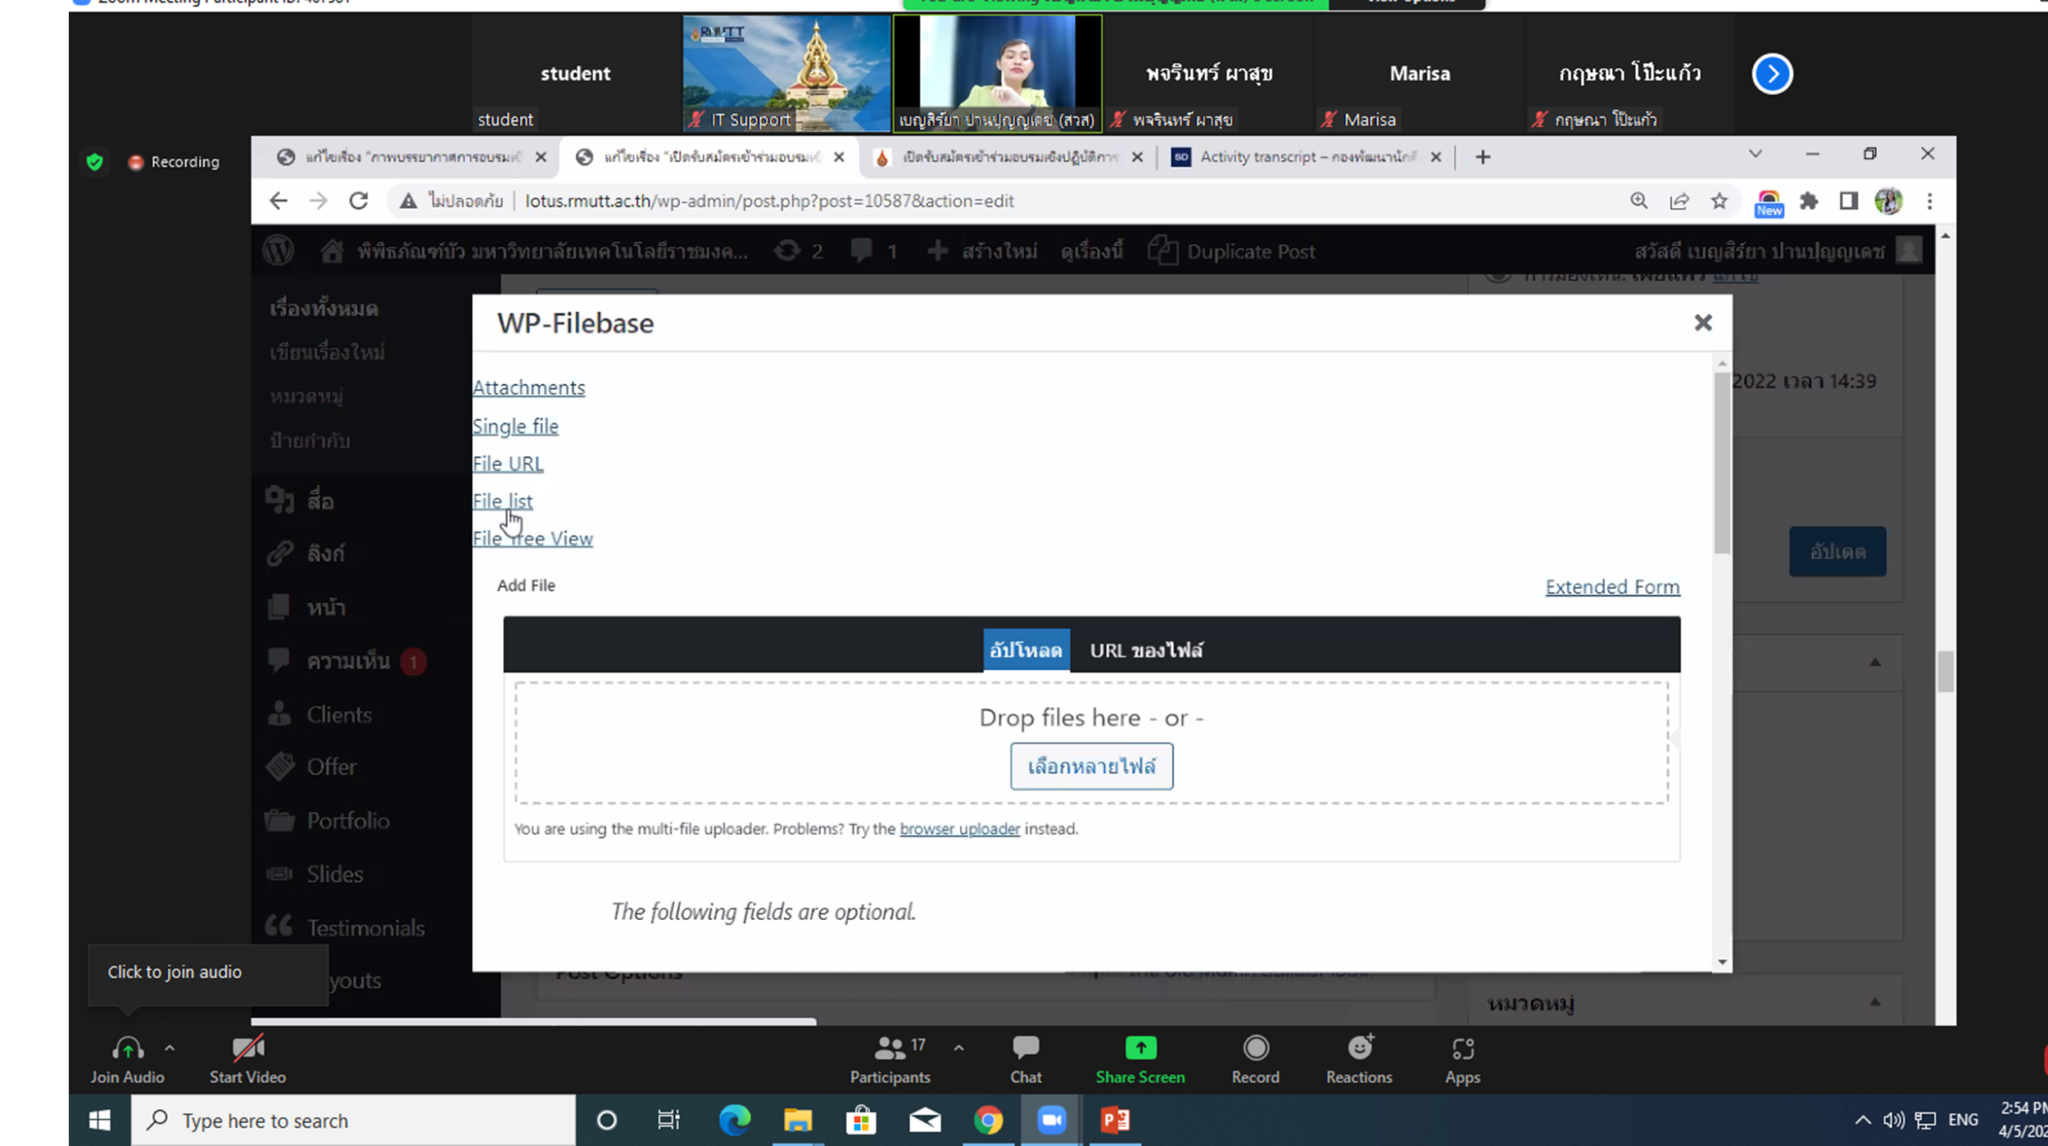Open the Chrome three-dot menu

point(1929,201)
